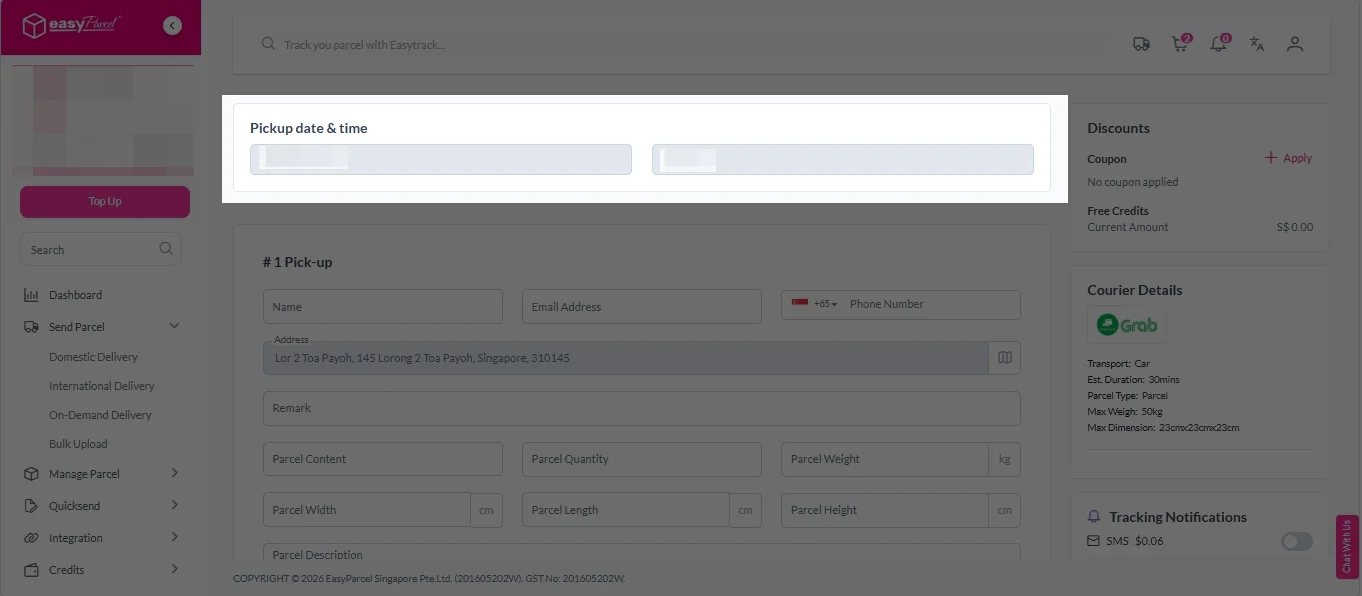
Task: Open the Chat With Us tab
Action: pos(1347,546)
